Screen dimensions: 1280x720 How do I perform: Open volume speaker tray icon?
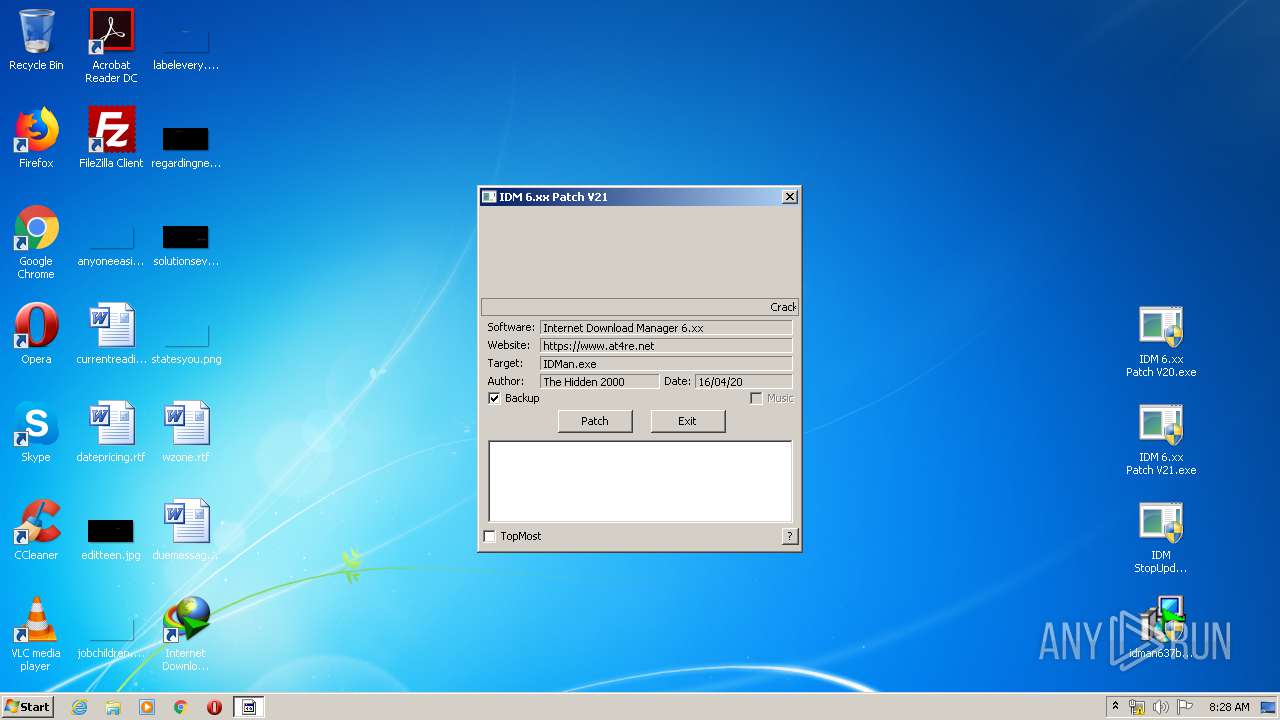point(1161,707)
